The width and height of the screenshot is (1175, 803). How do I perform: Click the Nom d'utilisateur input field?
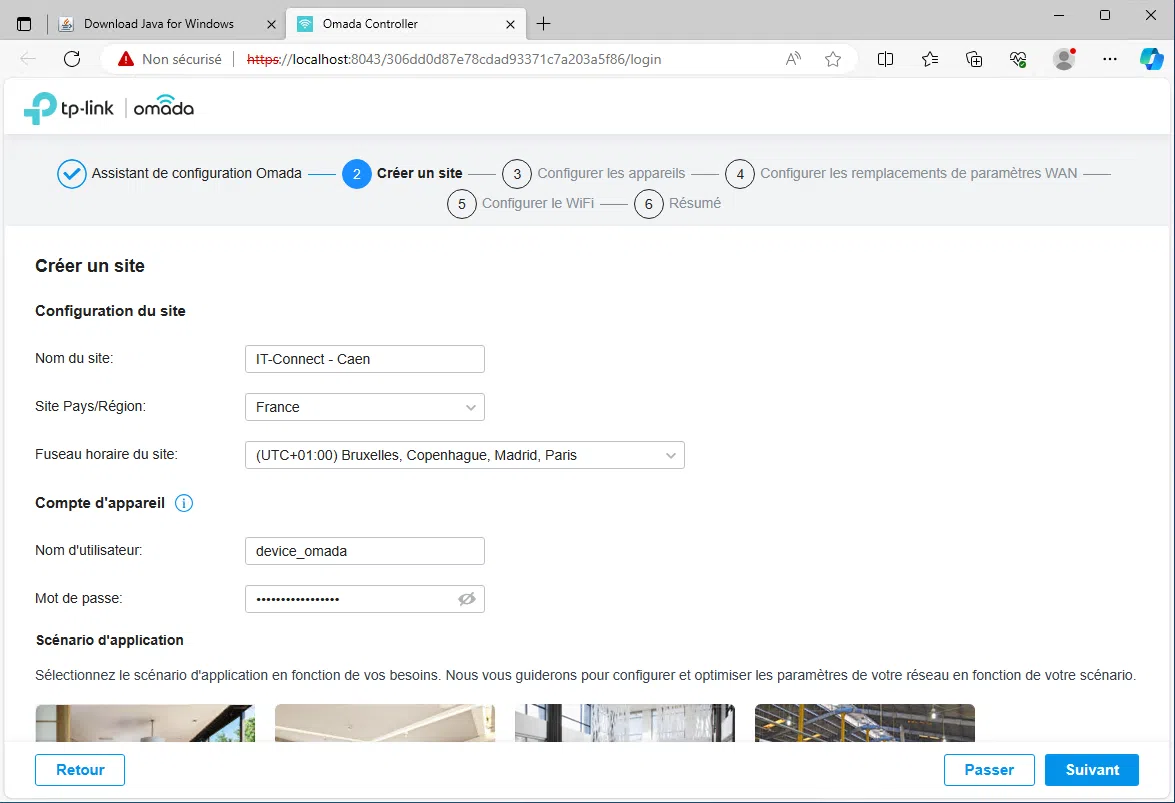pyautogui.click(x=365, y=551)
